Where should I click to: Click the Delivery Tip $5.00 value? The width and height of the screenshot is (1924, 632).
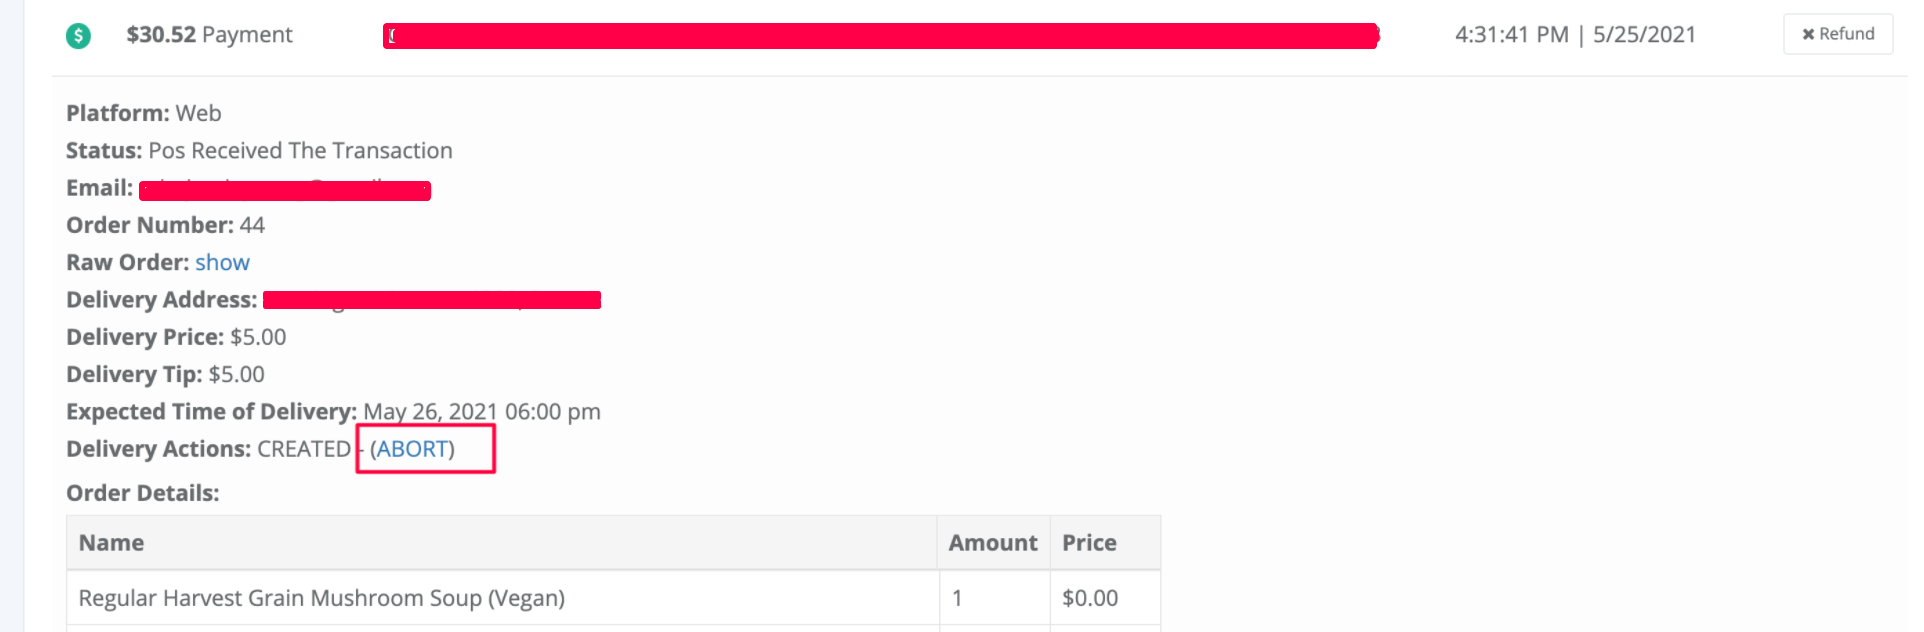237,375
